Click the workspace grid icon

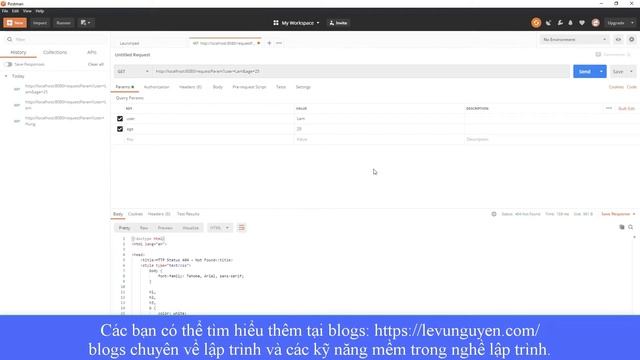click(x=276, y=23)
